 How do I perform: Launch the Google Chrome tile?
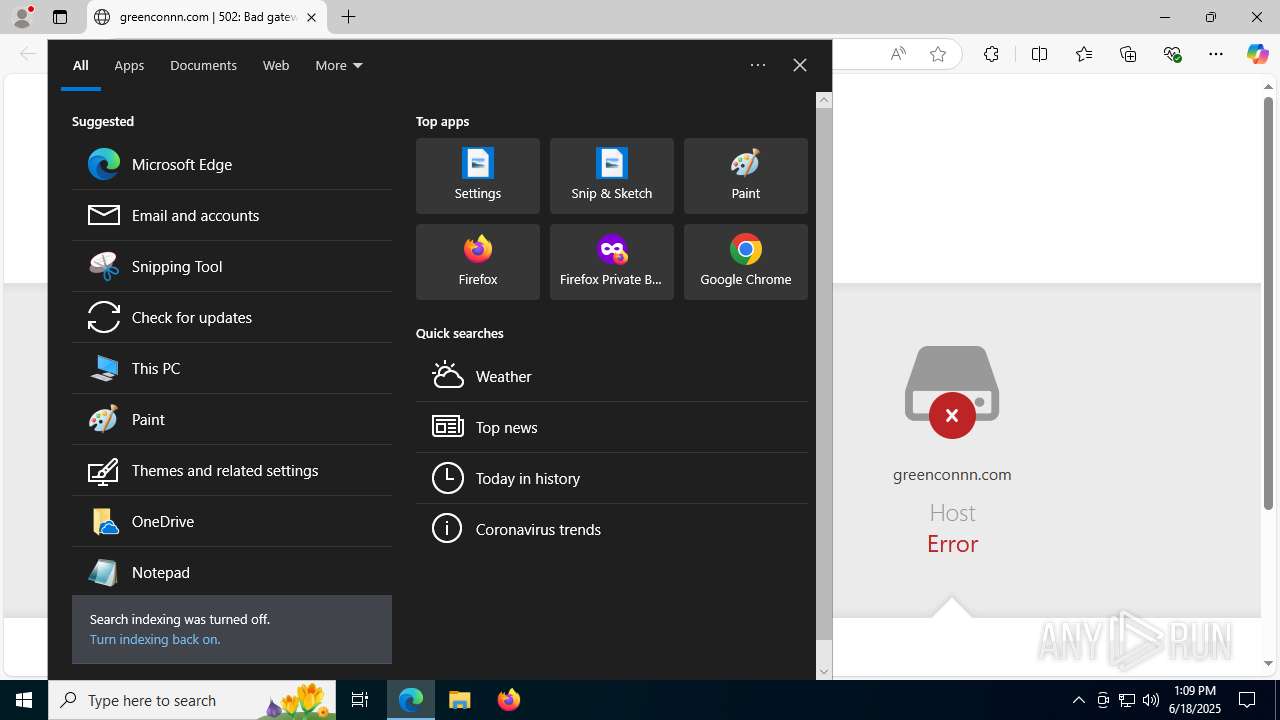click(746, 262)
